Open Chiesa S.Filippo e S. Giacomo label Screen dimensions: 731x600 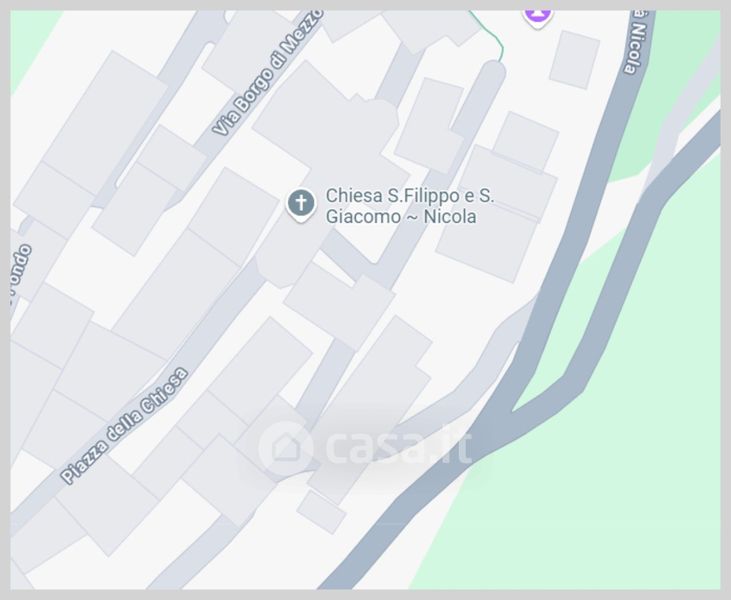409,206
